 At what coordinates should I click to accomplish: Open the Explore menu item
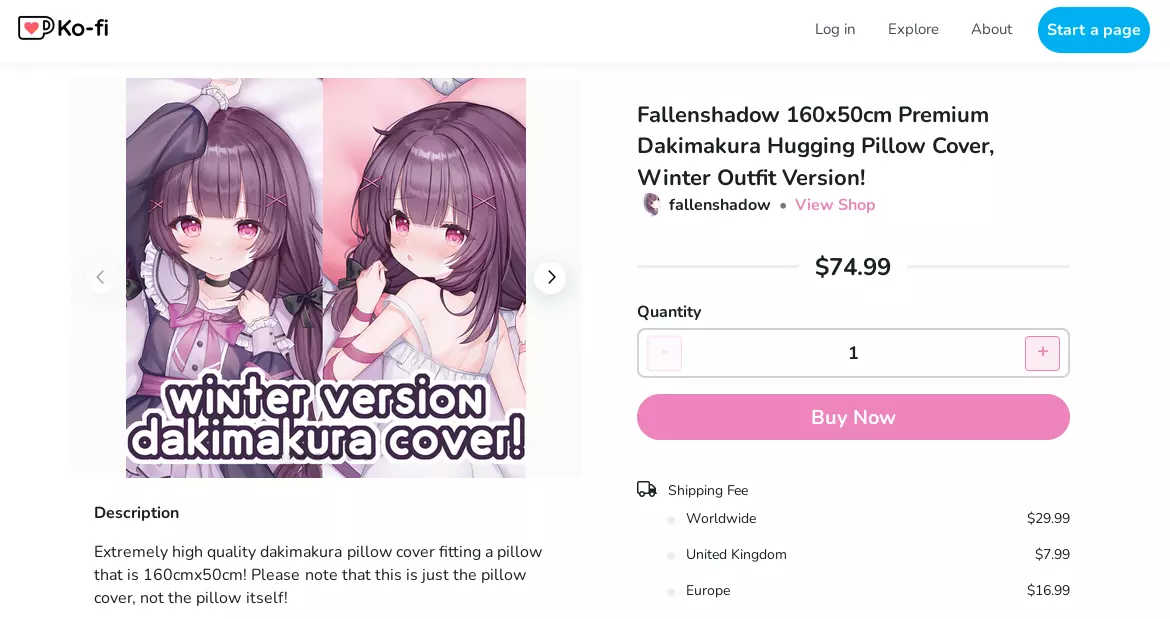[913, 29]
